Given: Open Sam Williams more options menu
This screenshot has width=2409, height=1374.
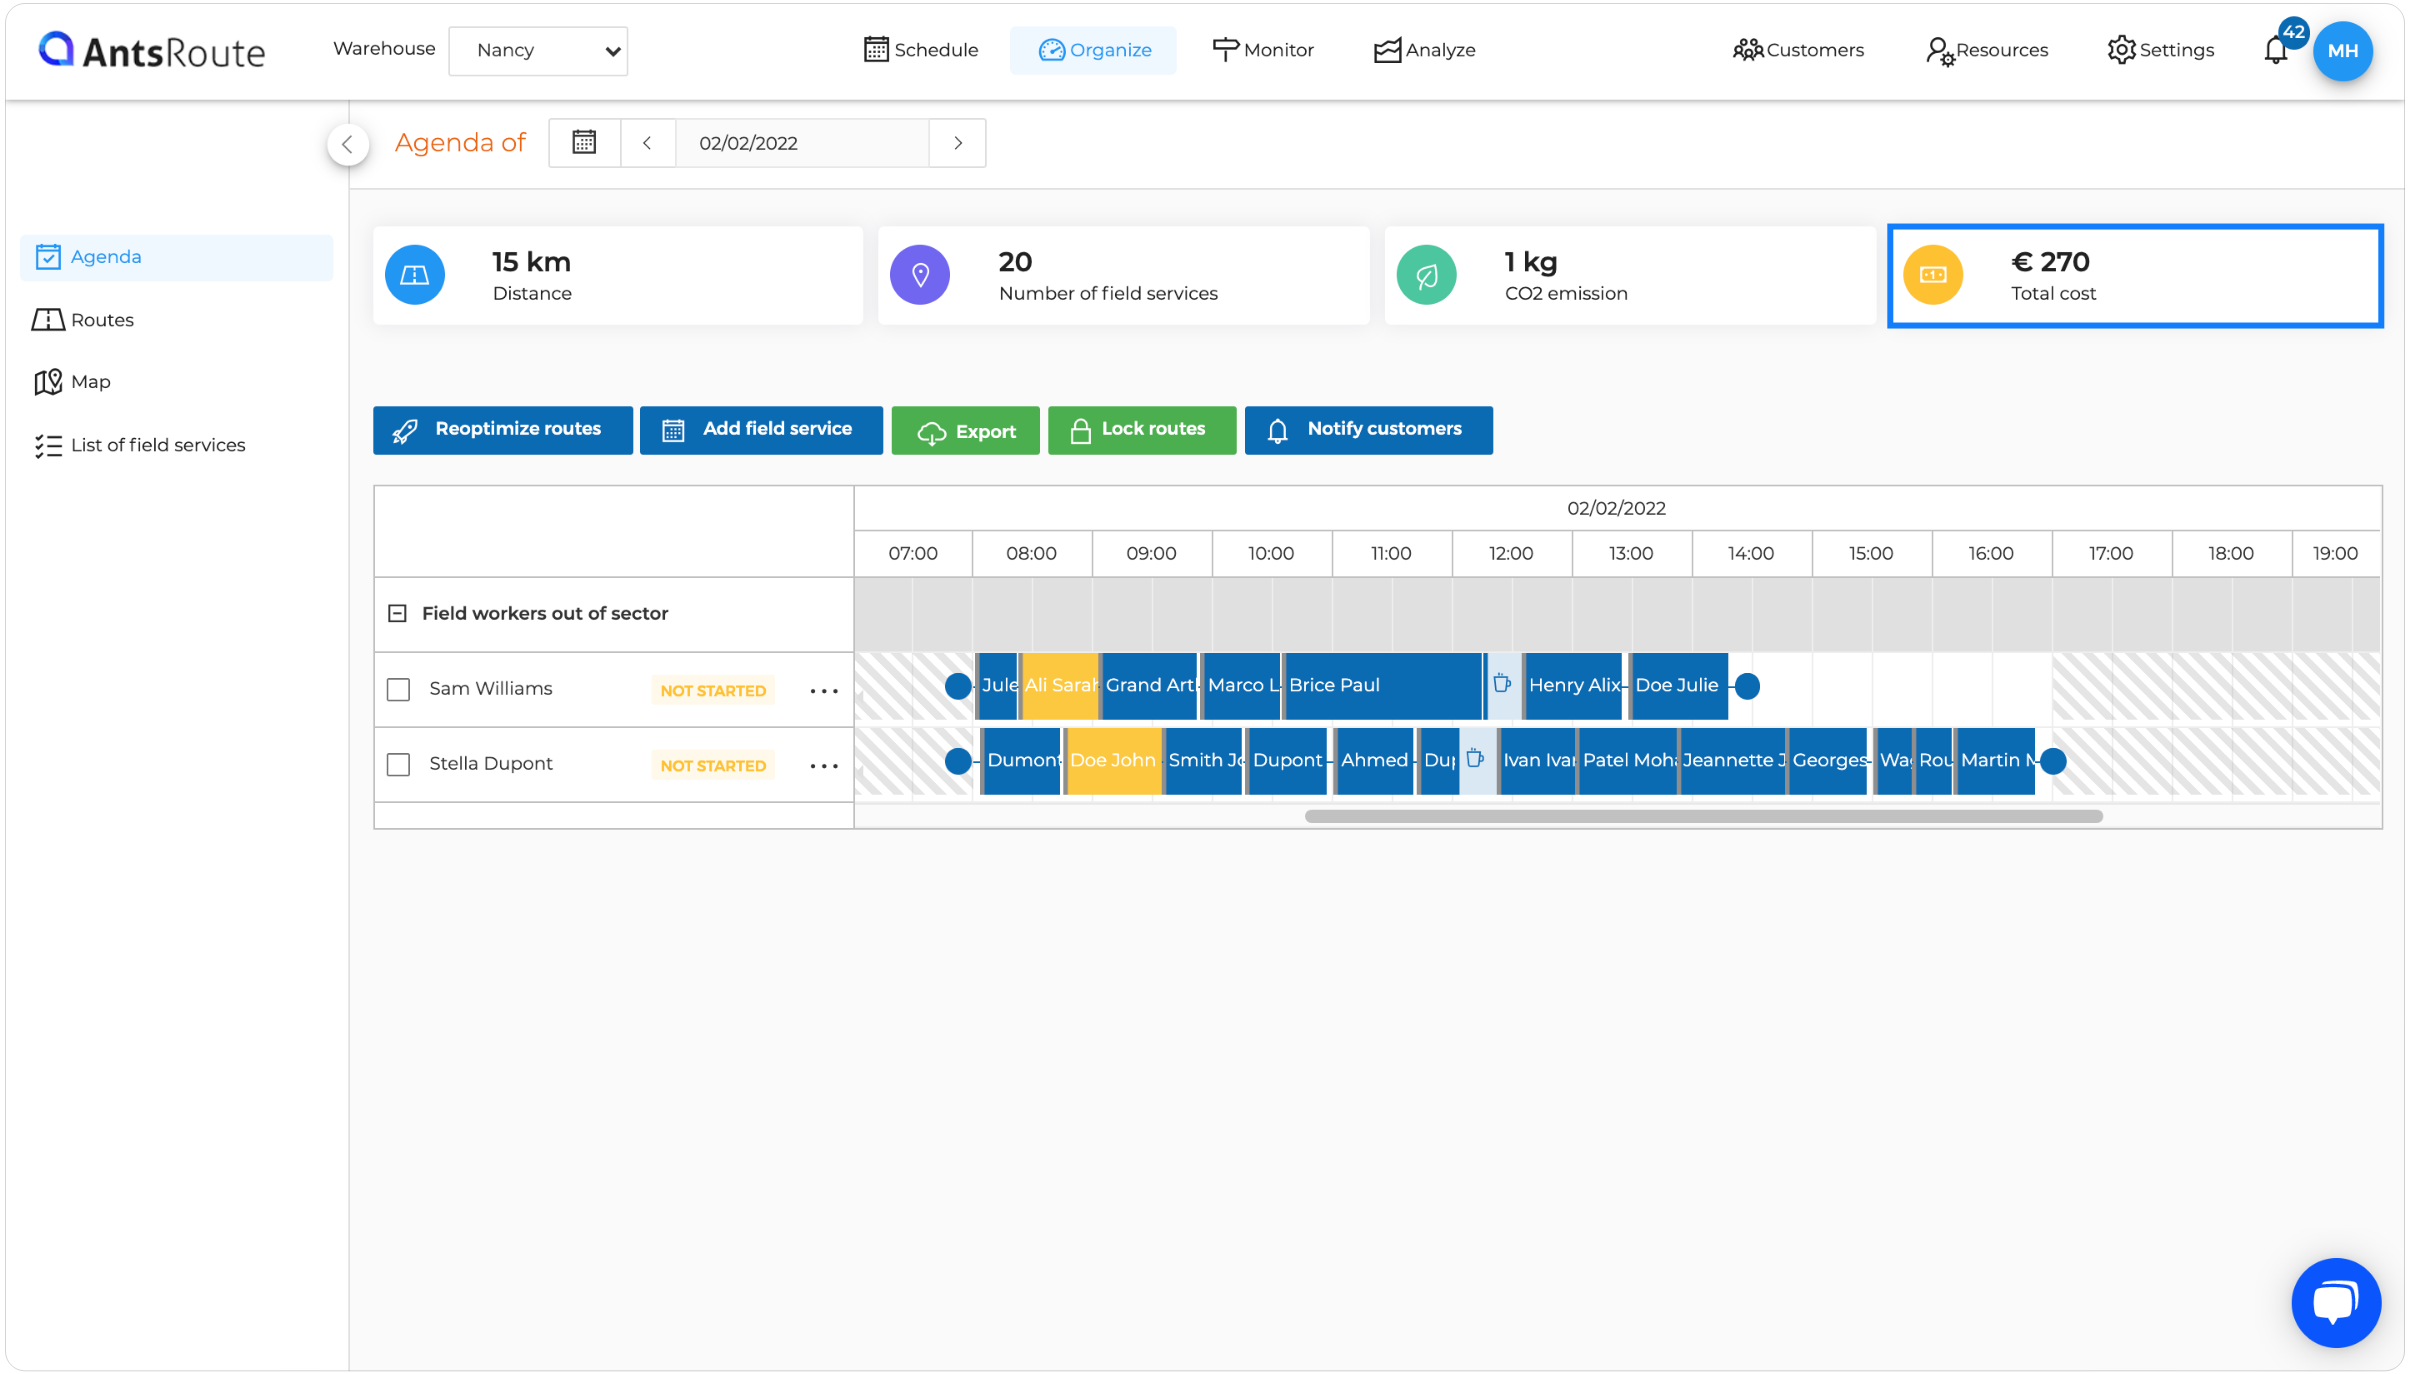Looking at the screenshot, I should pyautogui.click(x=824, y=691).
